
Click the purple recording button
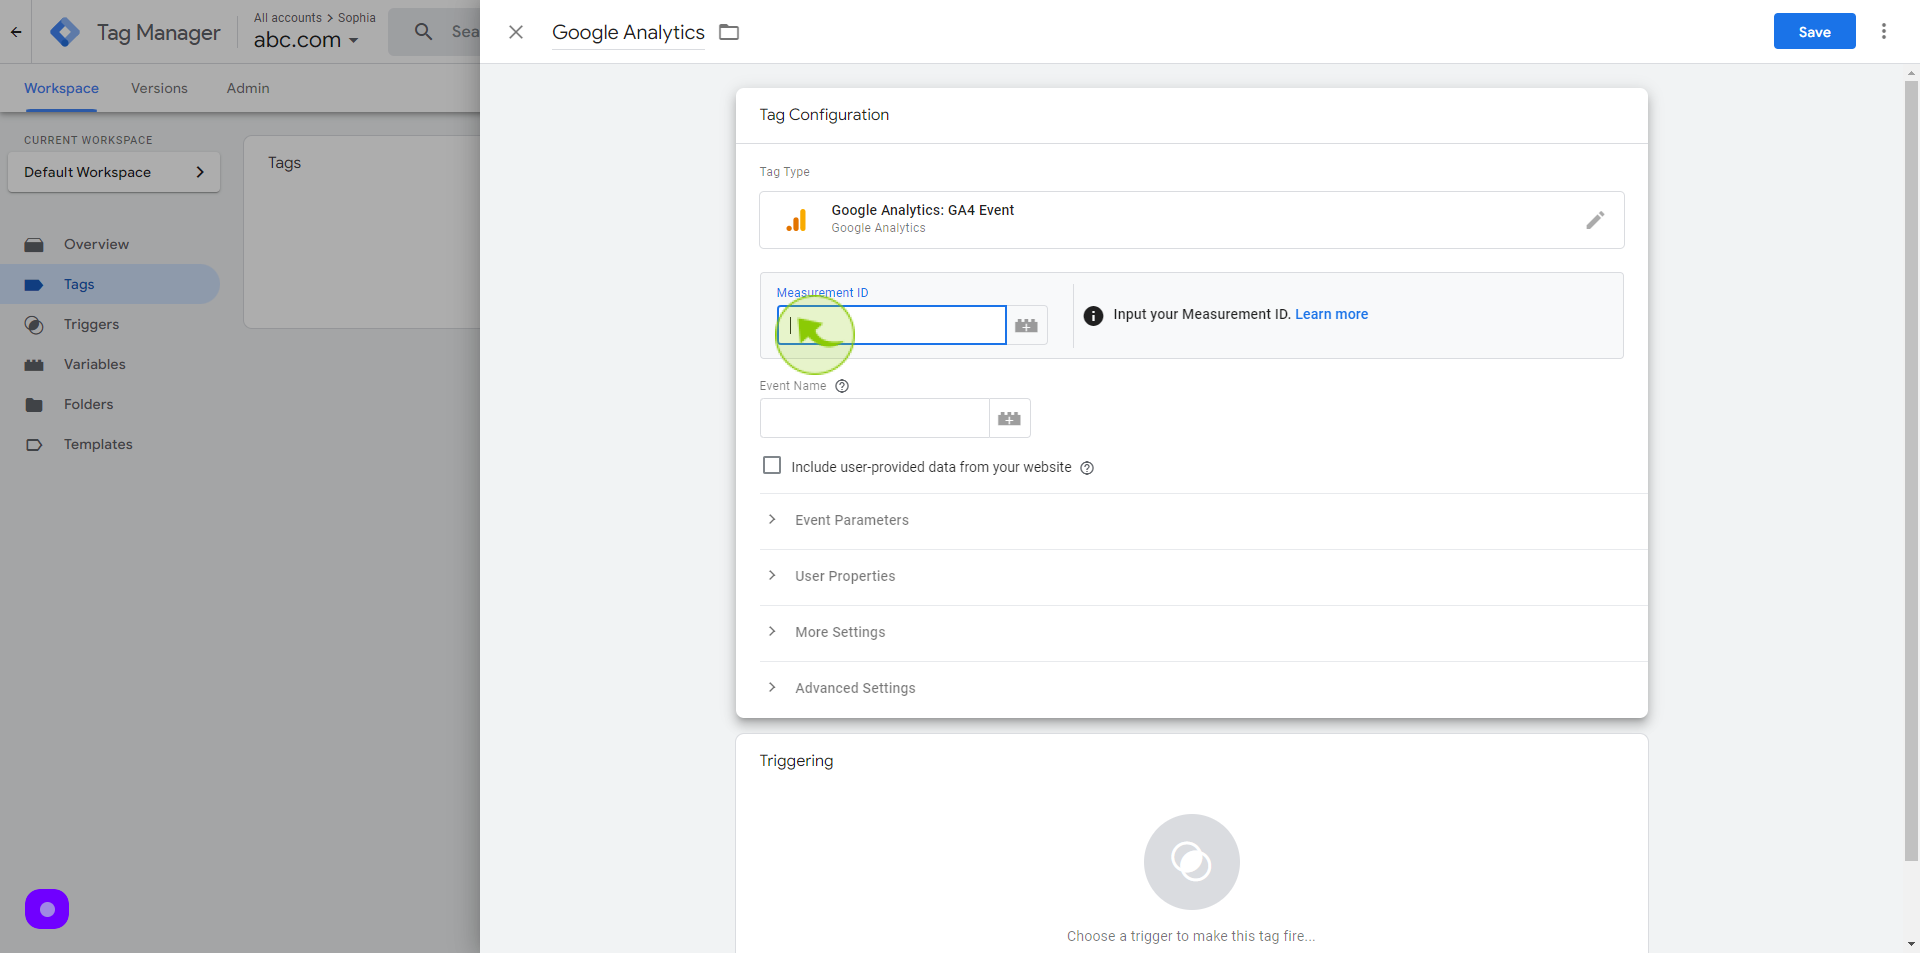pyautogui.click(x=47, y=909)
